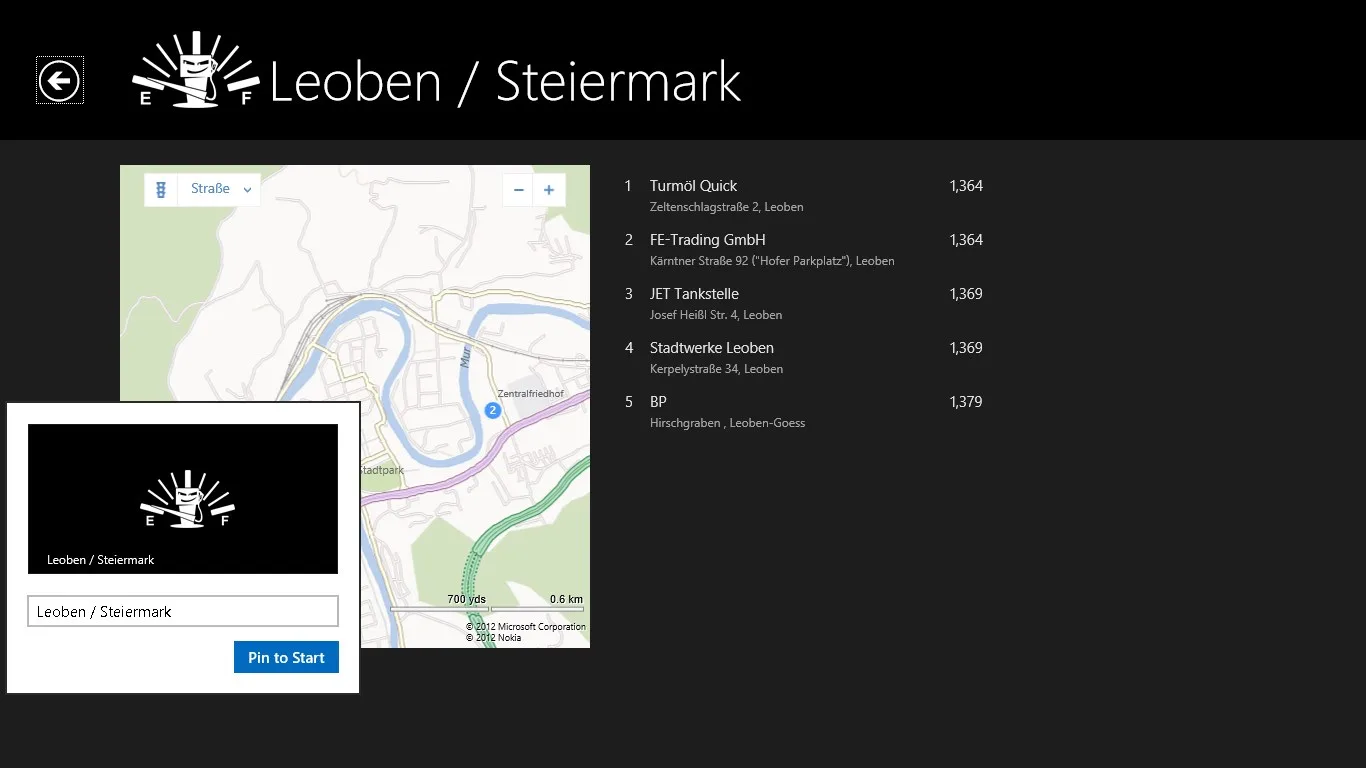Click address Hirschgraben, Leoben-Goess

click(727, 423)
